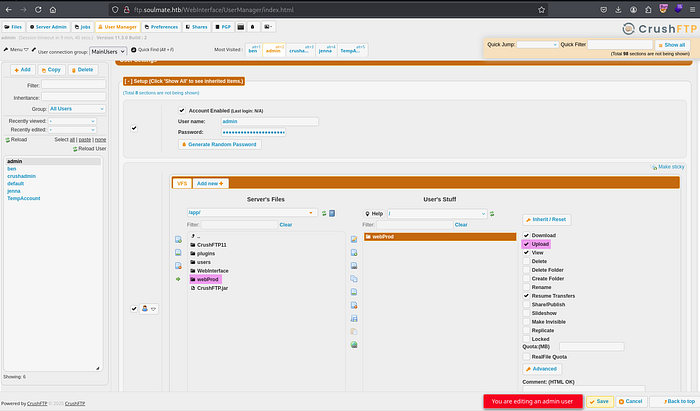Open the Shares tab
This screenshot has height=411, width=700.
196,27
